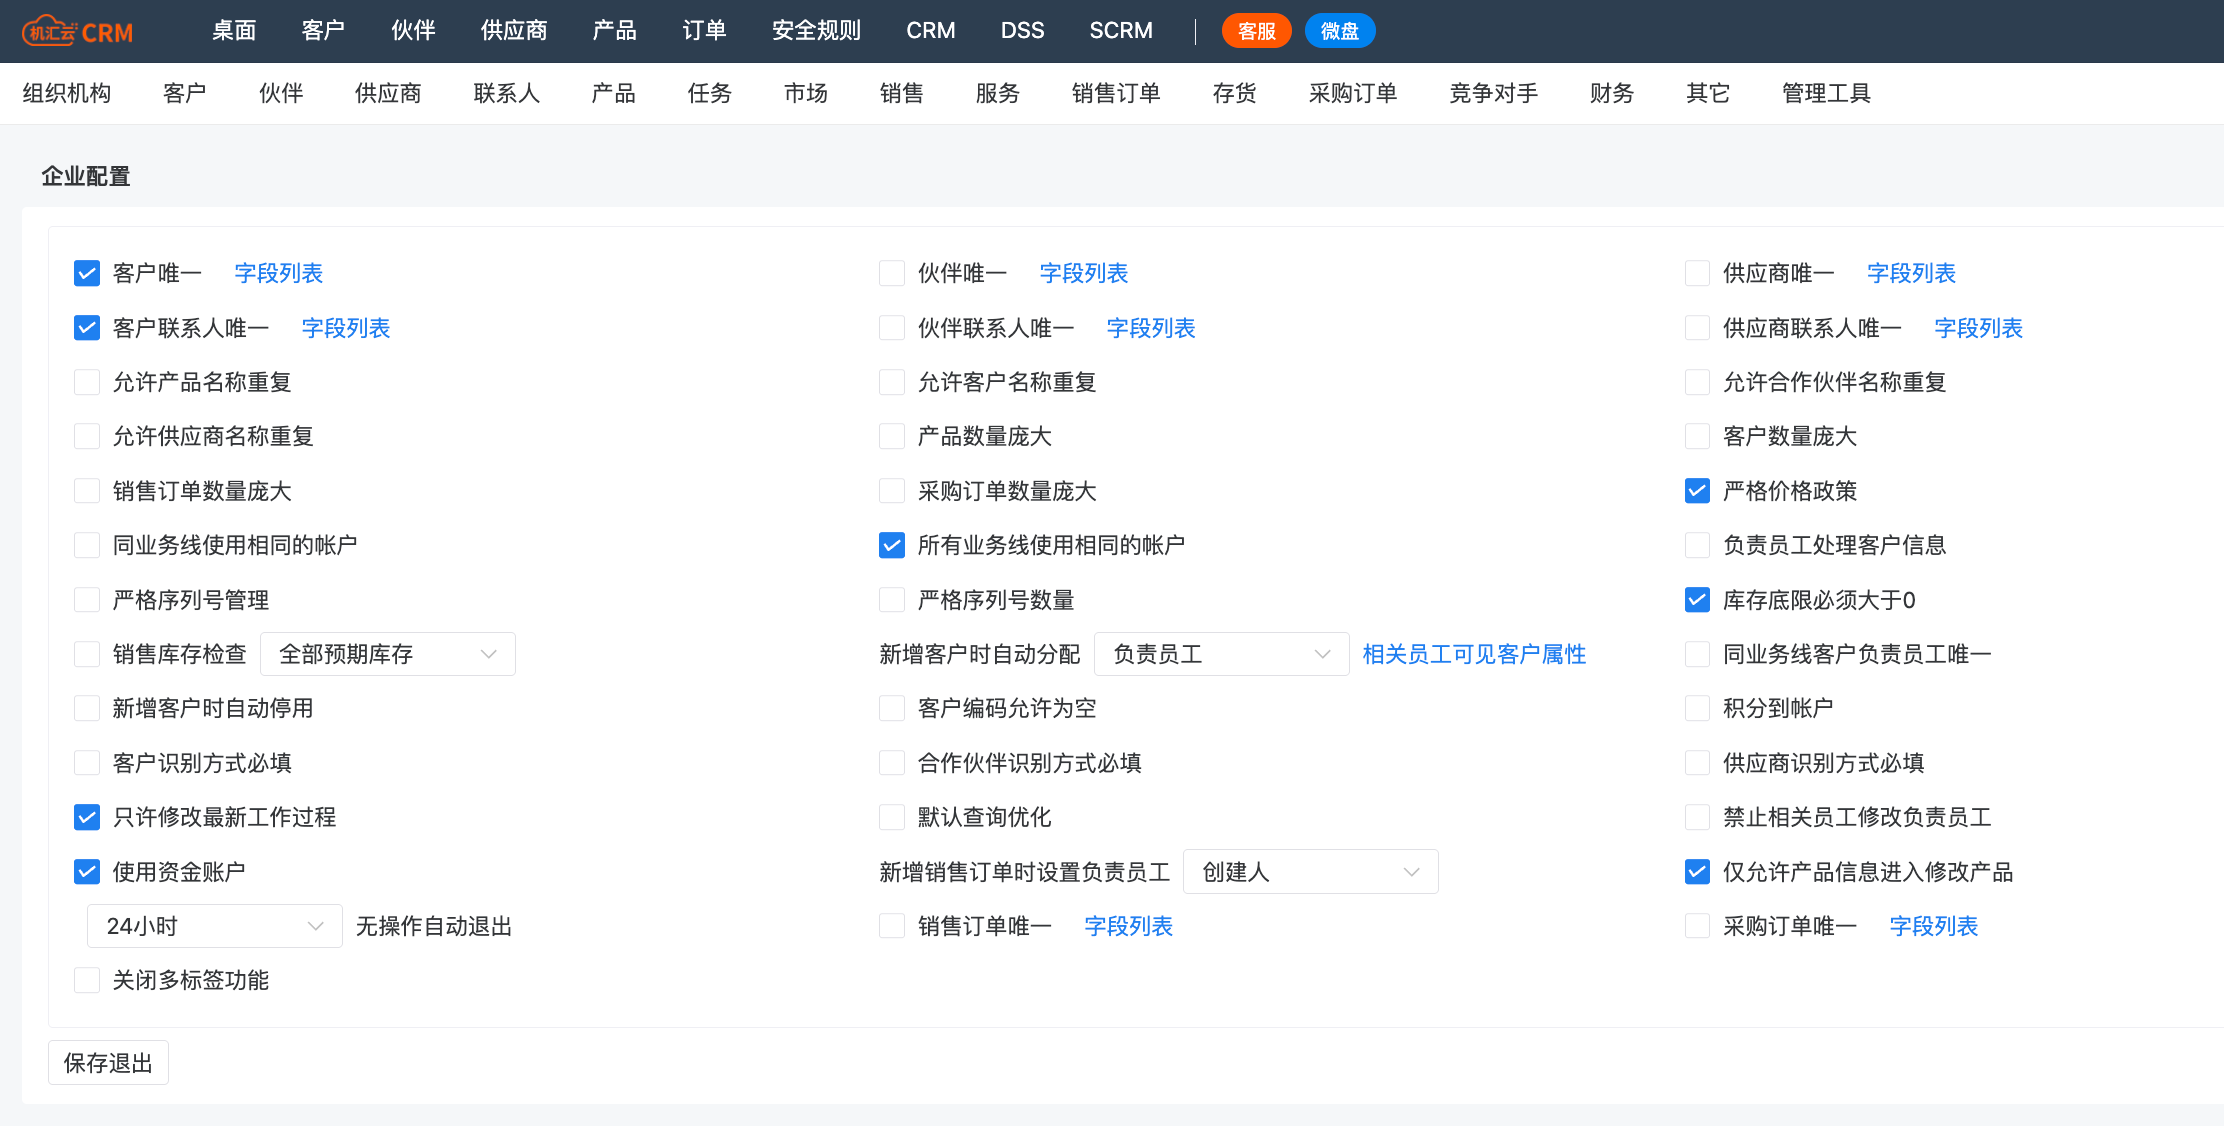Image resolution: width=2224 pixels, height=1126 pixels.
Task: Switch to 销售订单 submenu tab
Action: point(1116,93)
